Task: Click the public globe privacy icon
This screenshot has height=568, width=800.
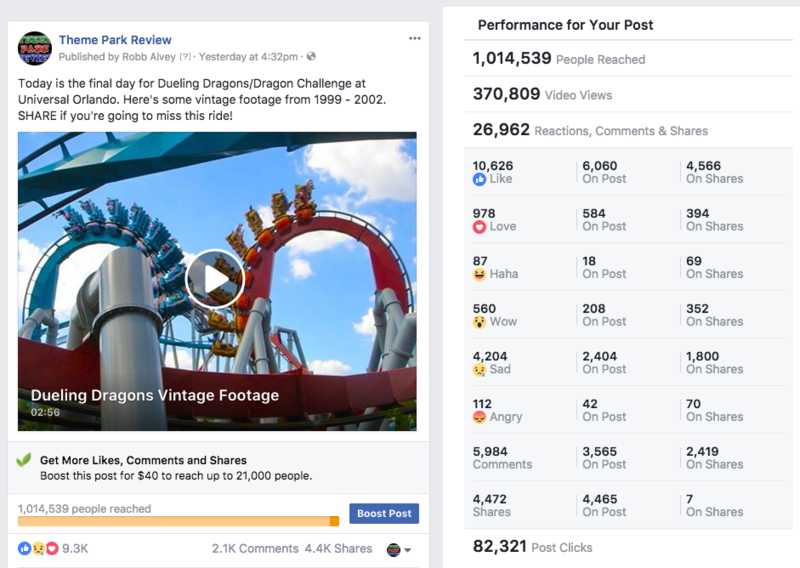Action: click(x=312, y=56)
